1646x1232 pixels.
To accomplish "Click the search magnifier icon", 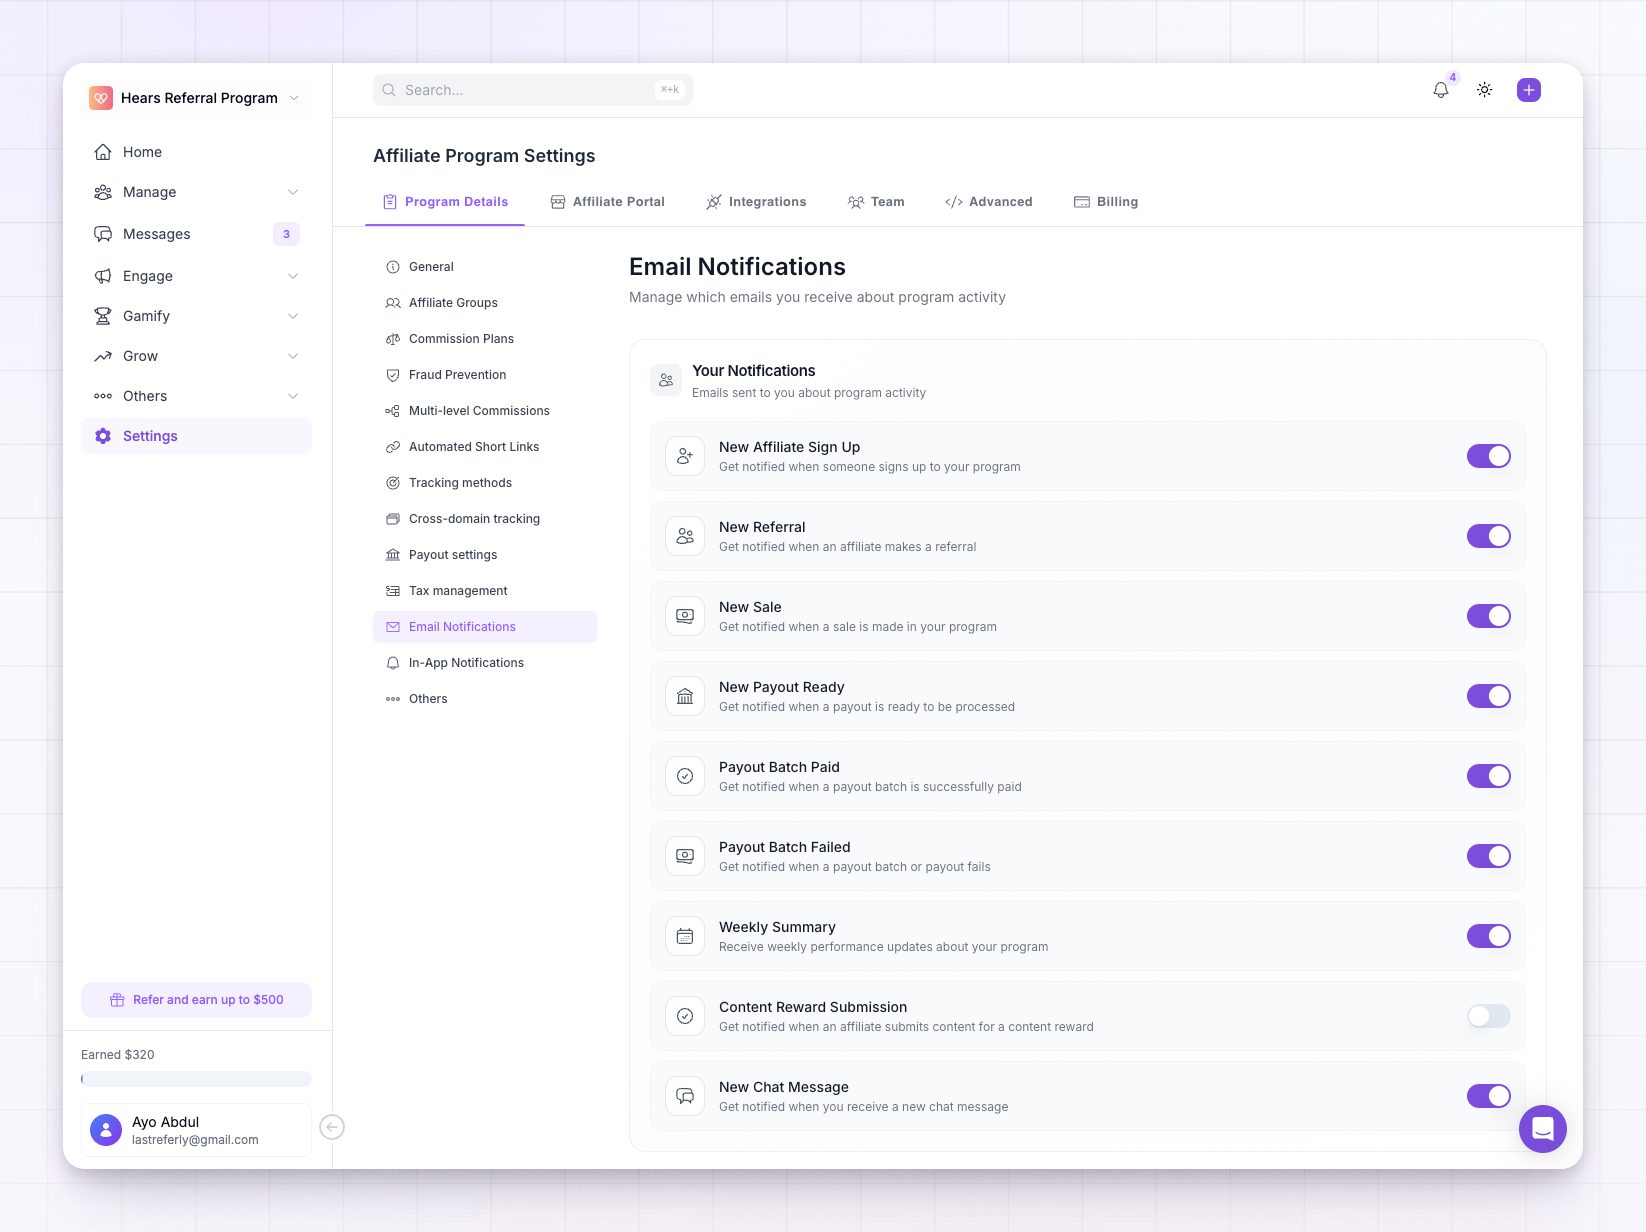I will tap(389, 90).
